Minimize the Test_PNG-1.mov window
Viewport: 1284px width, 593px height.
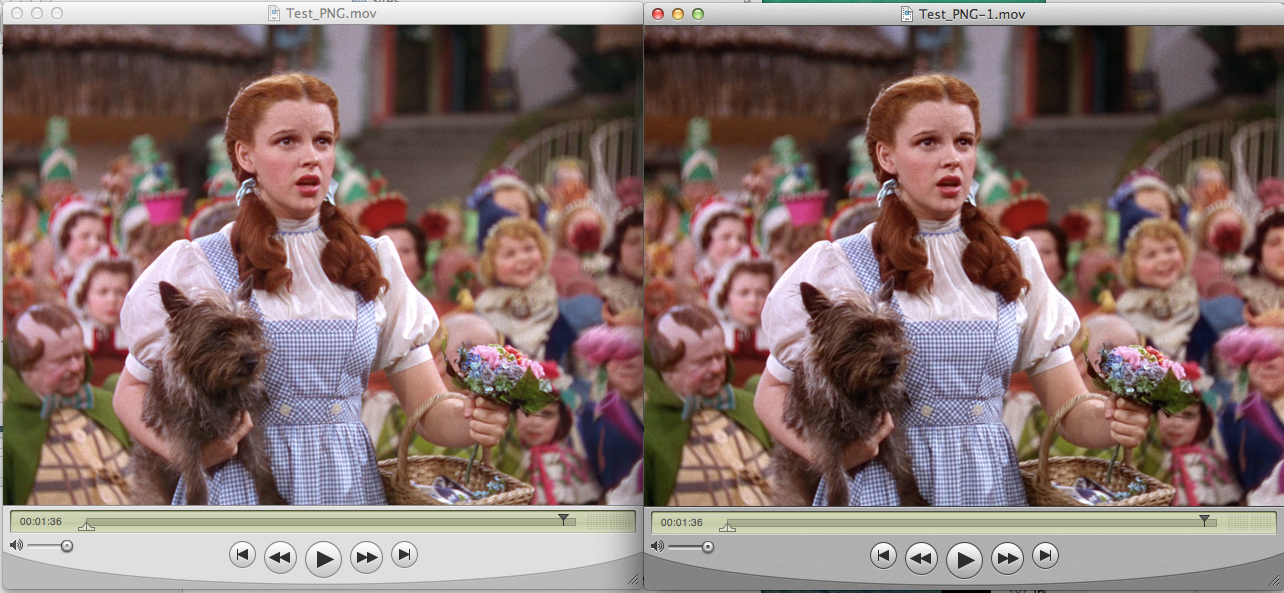click(x=678, y=14)
